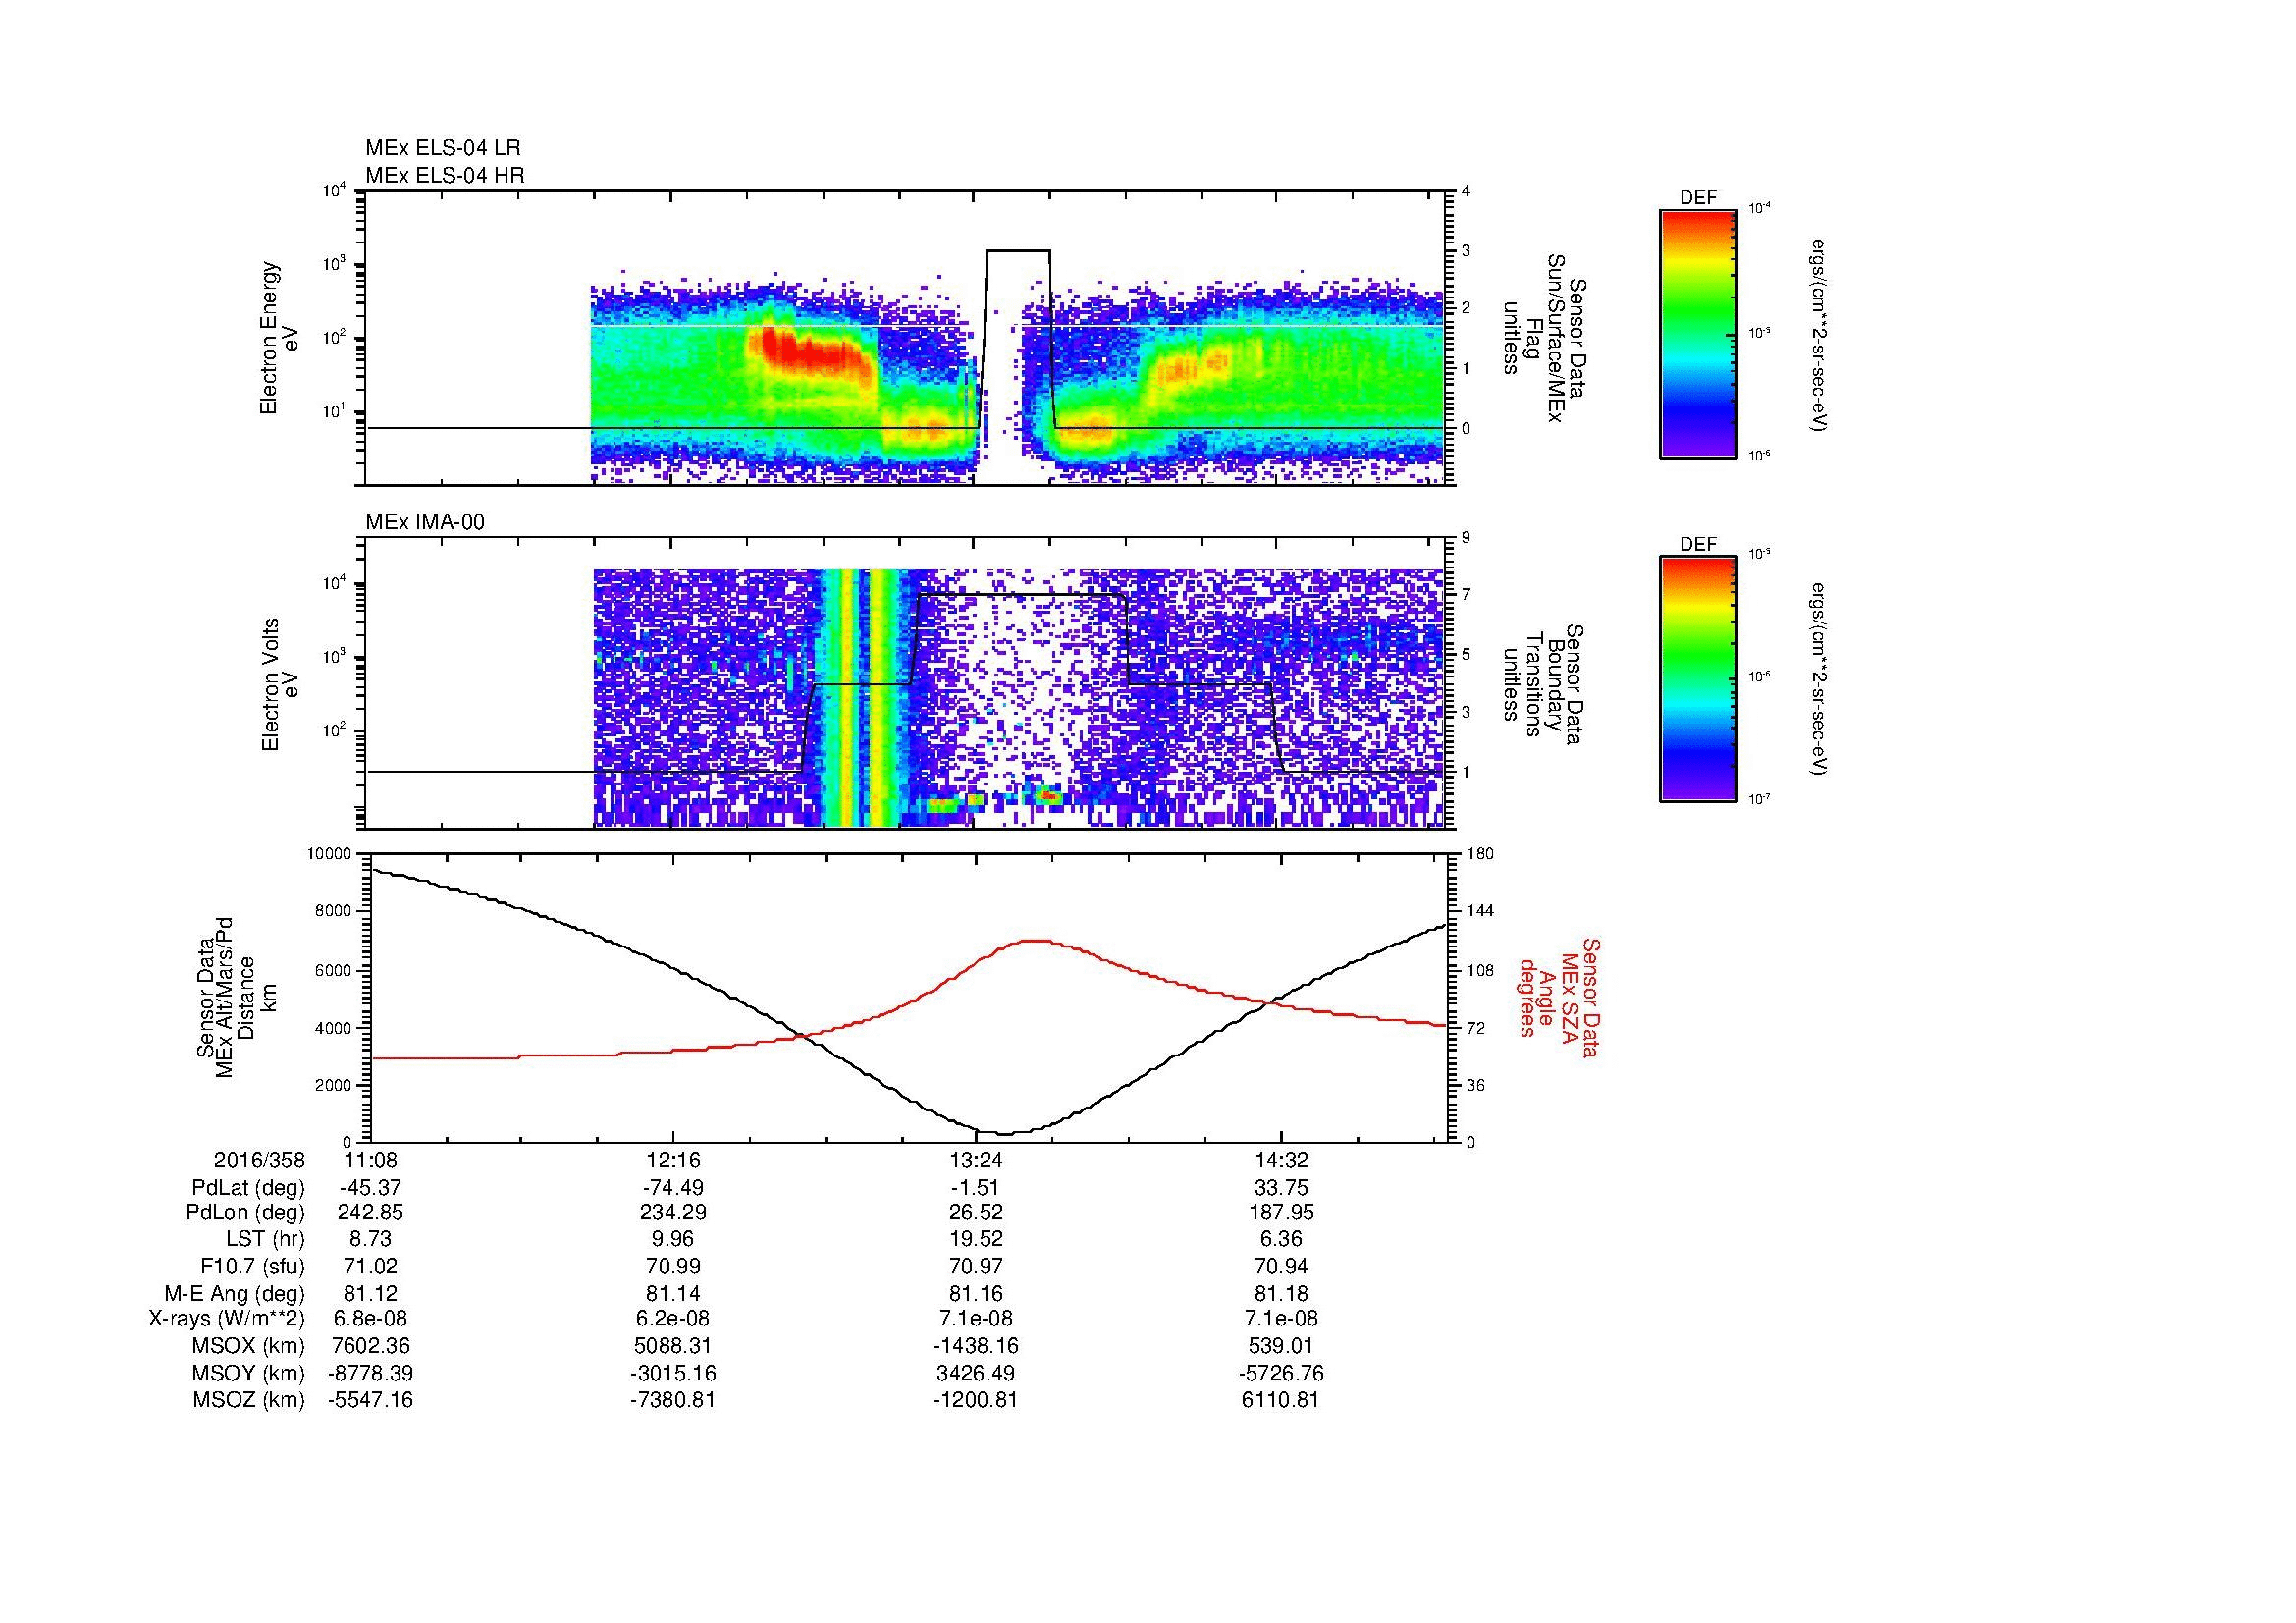Click the '2016/358' date label
Image resolution: width=2296 pixels, height=1623 pixels.
point(259,1160)
